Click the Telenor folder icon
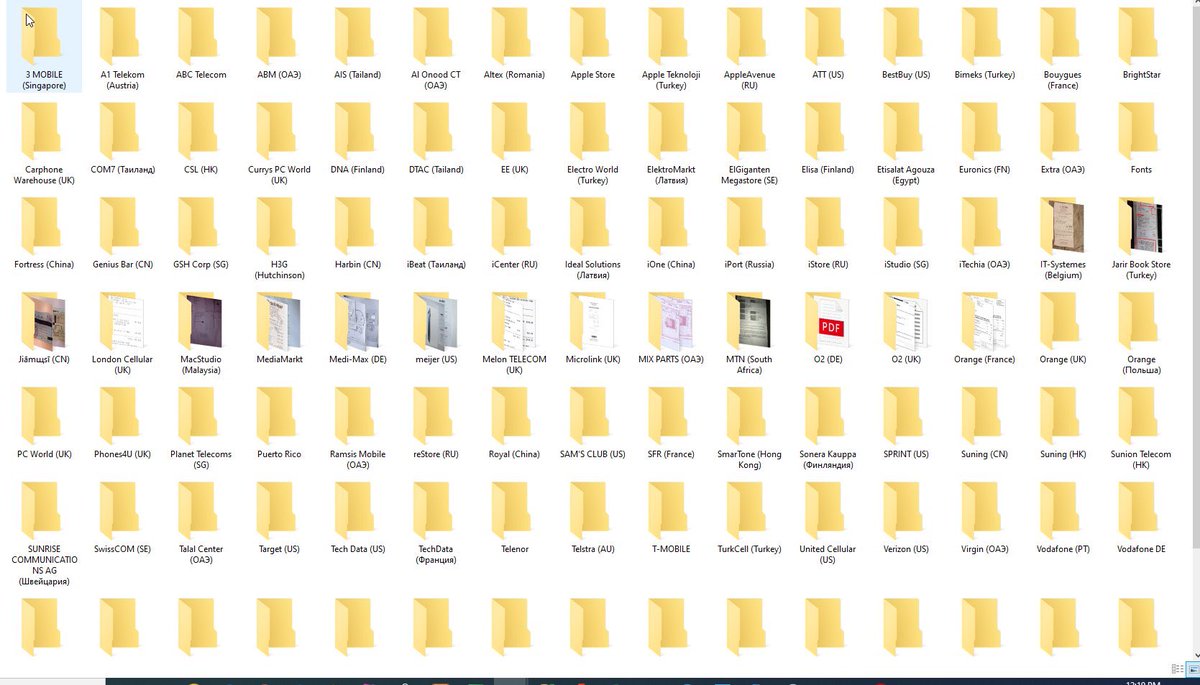This screenshot has height=685, width=1200. (513, 510)
